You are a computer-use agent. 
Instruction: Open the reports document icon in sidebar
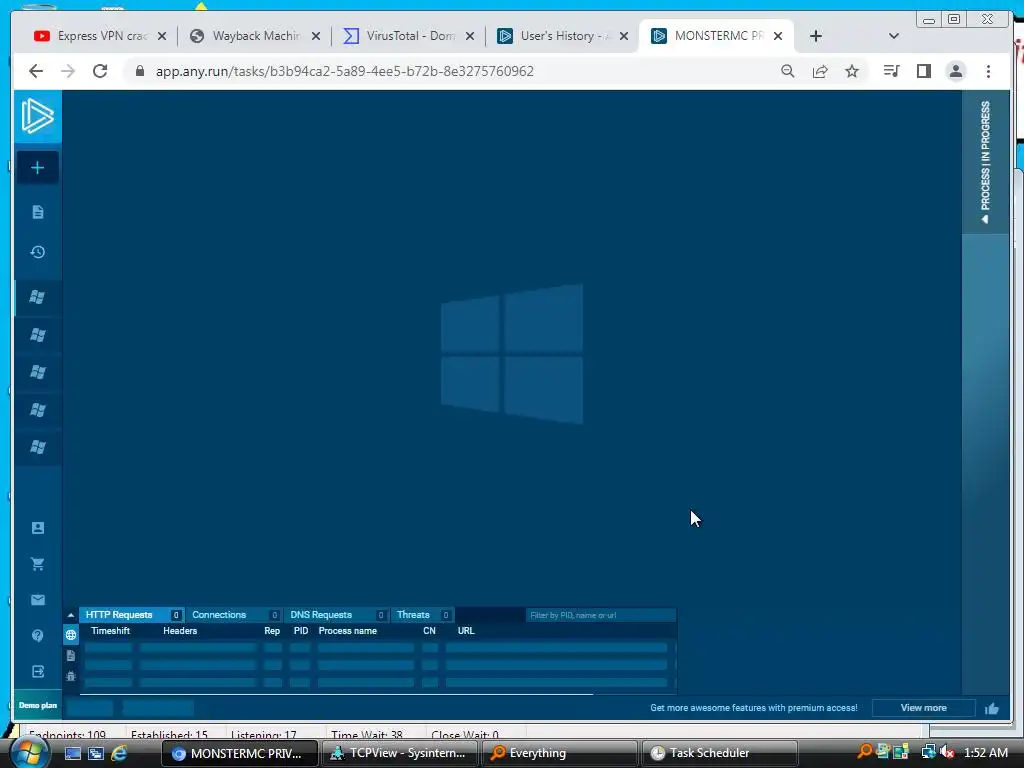tap(37, 212)
